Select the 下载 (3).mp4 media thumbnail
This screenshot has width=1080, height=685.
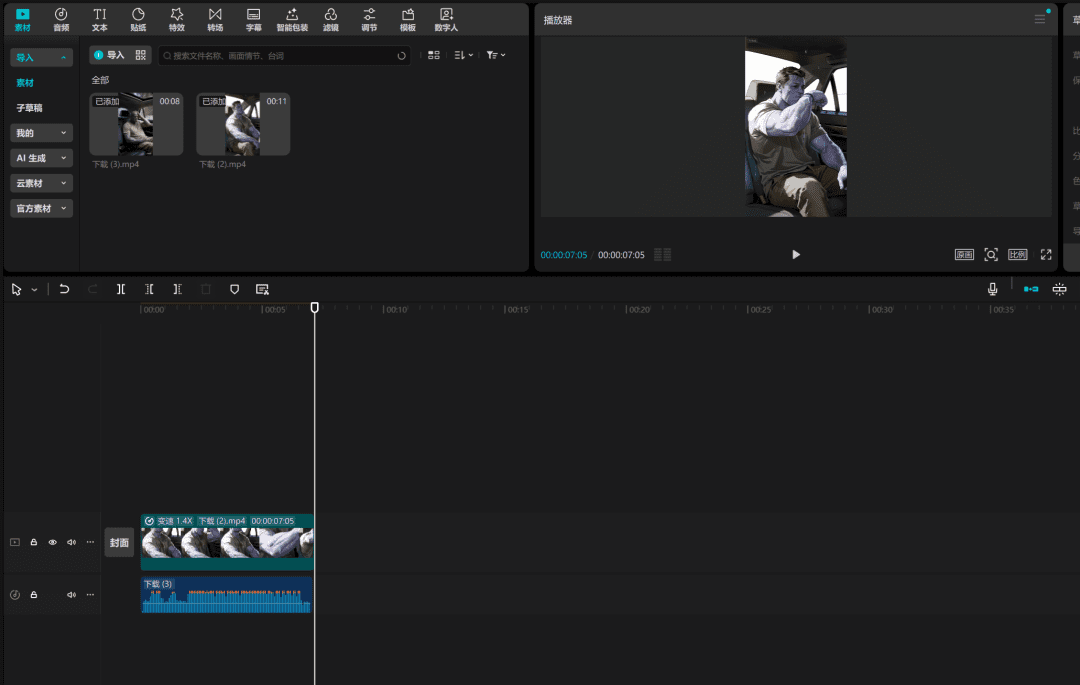click(x=136, y=124)
